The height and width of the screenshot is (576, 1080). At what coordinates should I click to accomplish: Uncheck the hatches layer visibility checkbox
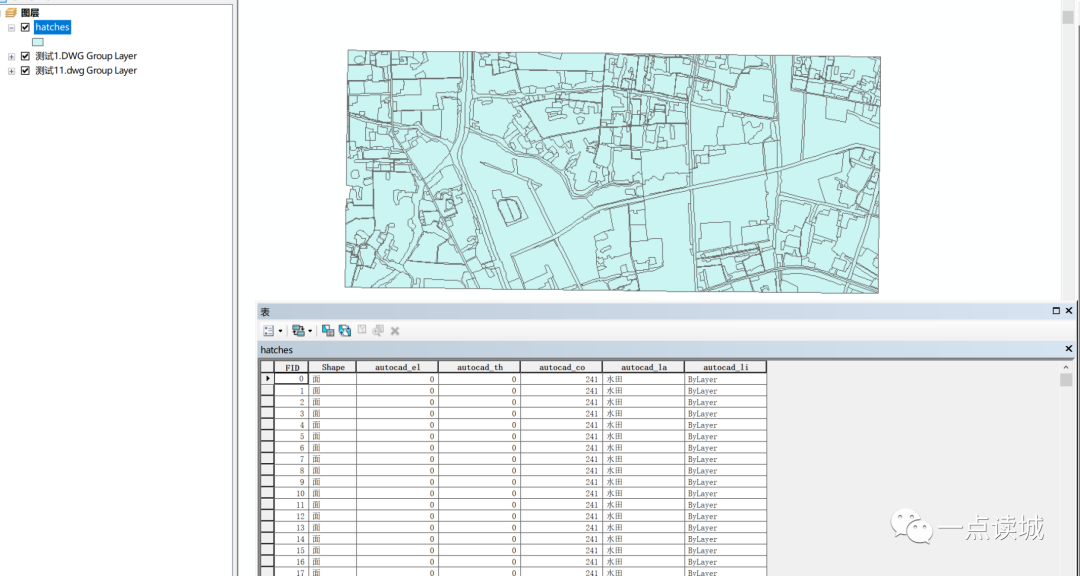click(x=25, y=27)
